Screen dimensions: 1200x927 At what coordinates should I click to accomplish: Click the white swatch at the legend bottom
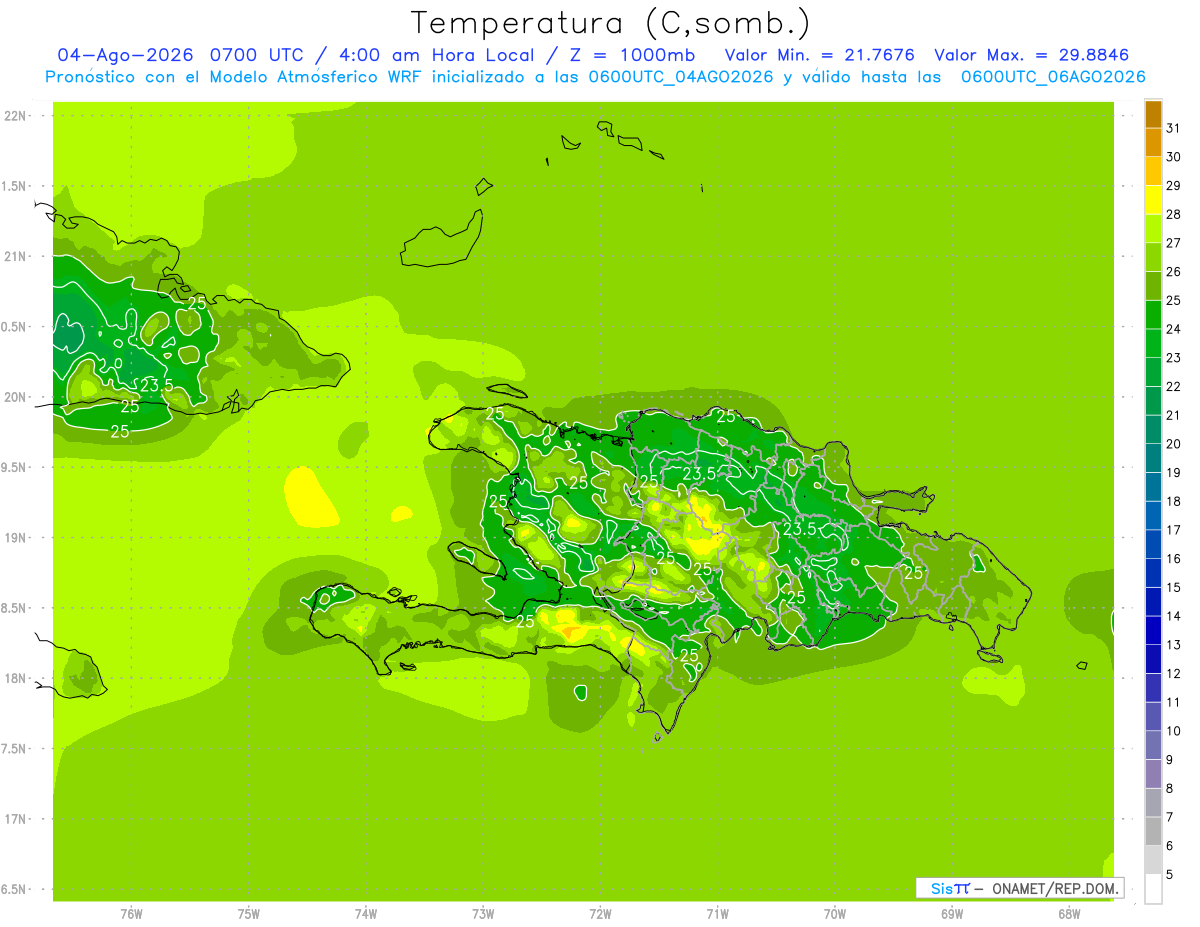[1153, 889]
